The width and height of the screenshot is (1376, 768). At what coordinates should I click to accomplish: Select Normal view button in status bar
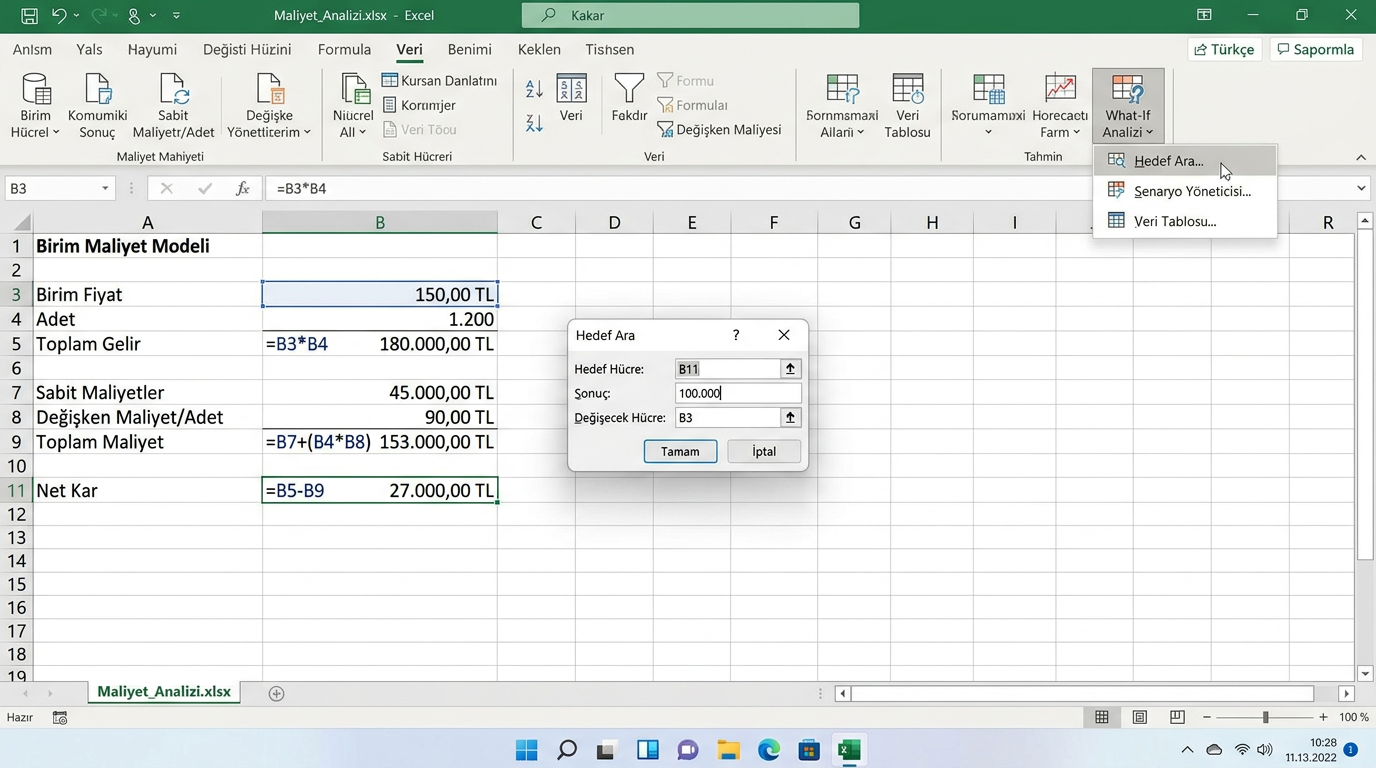coord(1102,717)
